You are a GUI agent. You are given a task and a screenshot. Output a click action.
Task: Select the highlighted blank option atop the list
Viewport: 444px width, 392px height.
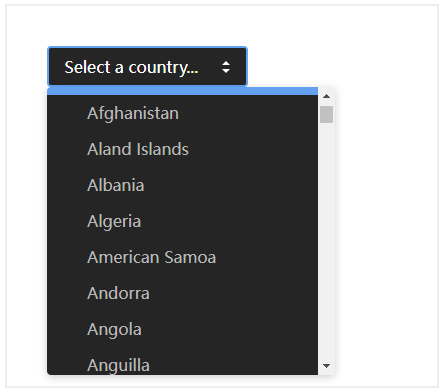click(x=182, y=91)
